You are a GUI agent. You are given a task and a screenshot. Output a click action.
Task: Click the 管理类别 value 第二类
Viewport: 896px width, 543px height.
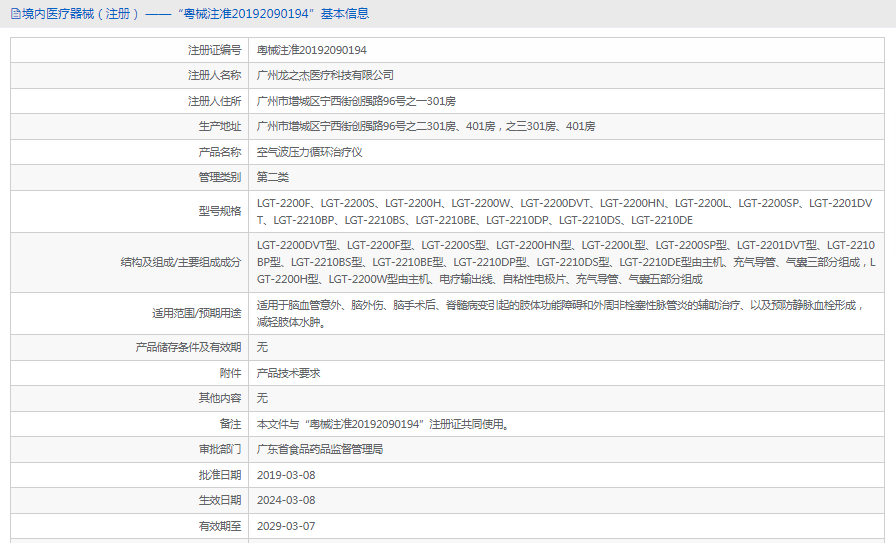coord(273,177)
